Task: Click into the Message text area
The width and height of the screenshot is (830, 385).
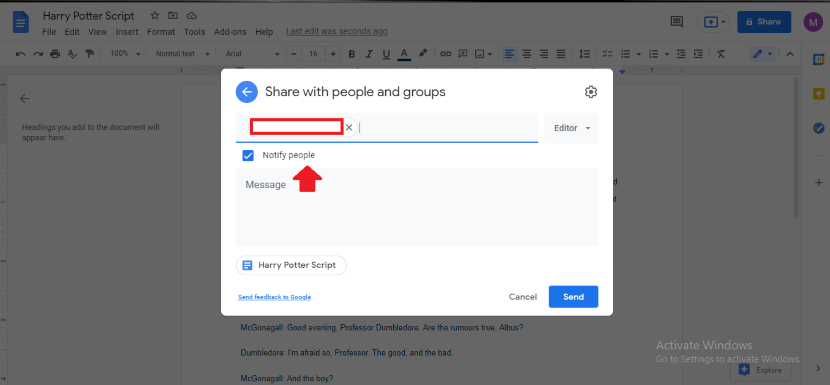Action: [x=417, y=207]
